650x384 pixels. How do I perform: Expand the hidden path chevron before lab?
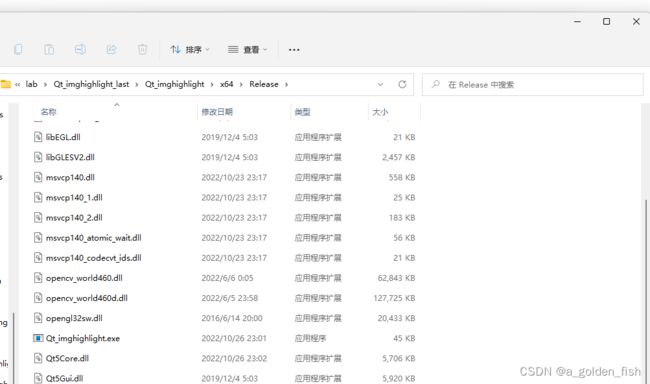click(17, 84)
